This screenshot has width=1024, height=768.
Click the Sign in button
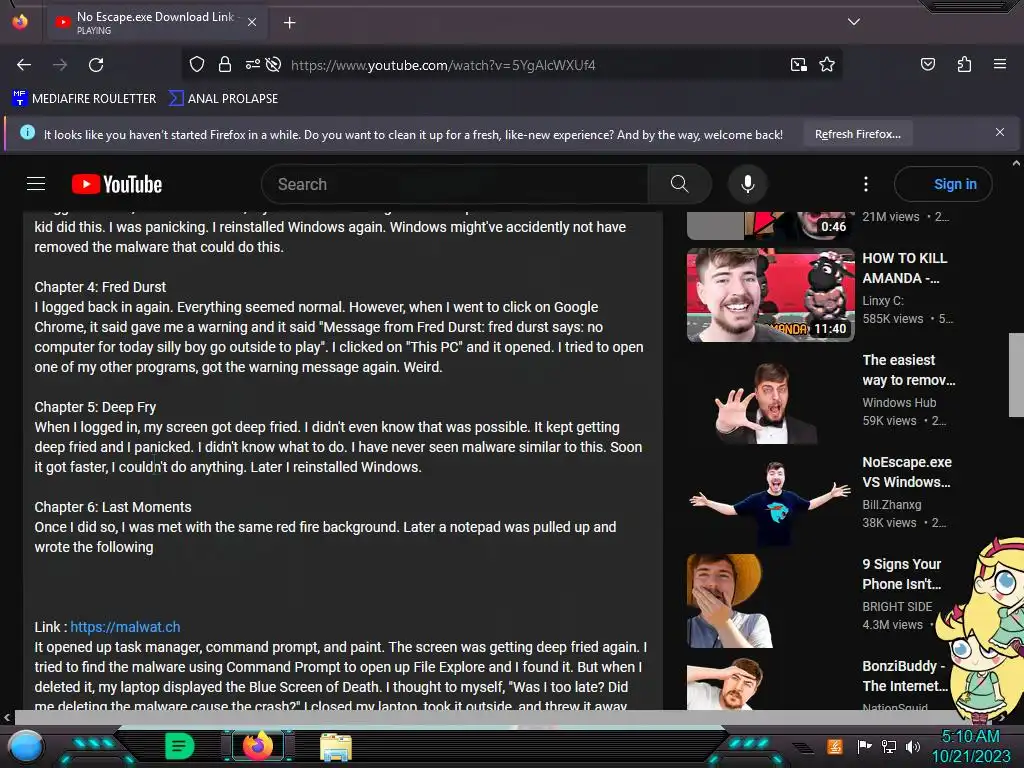(943, 184)
